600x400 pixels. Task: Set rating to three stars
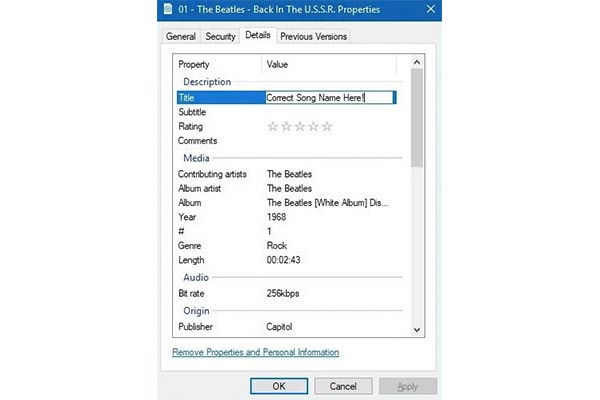tap(300, 126)
